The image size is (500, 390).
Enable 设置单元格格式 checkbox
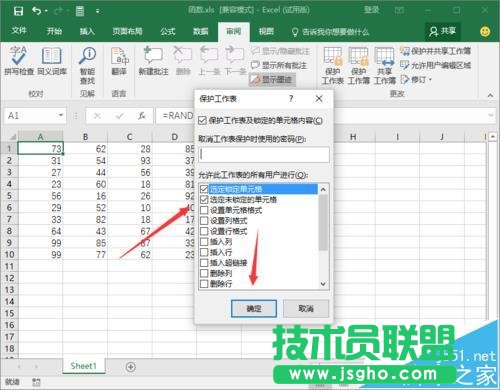tap(204, 210)
